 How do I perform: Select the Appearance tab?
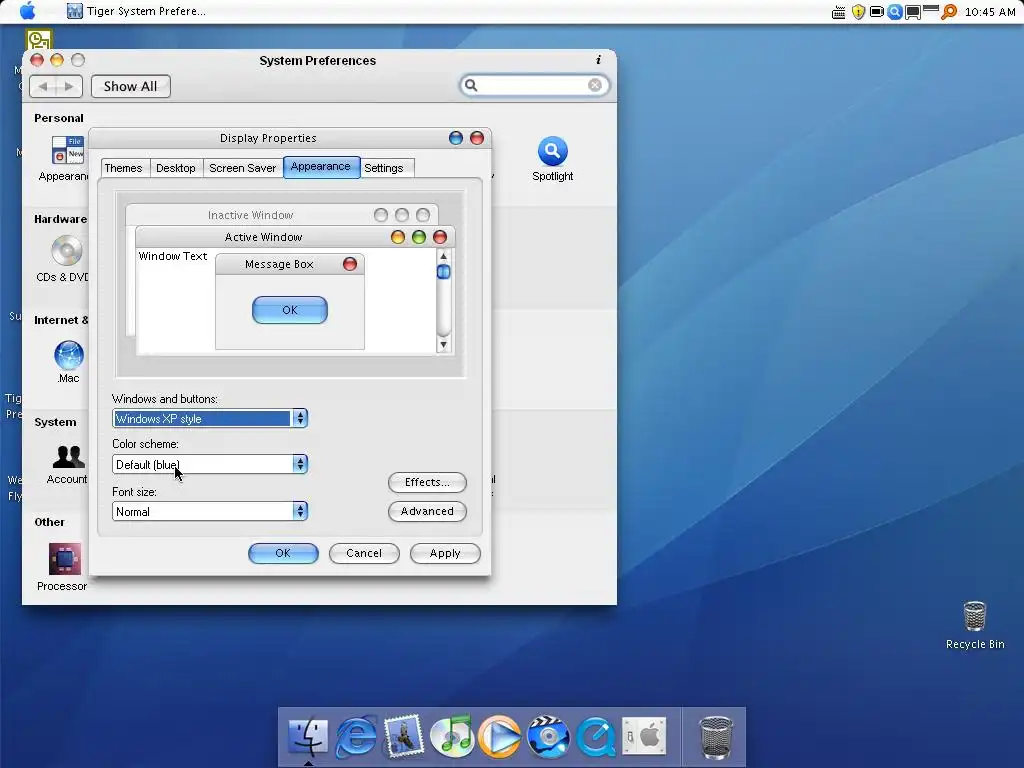coord(321,167)
